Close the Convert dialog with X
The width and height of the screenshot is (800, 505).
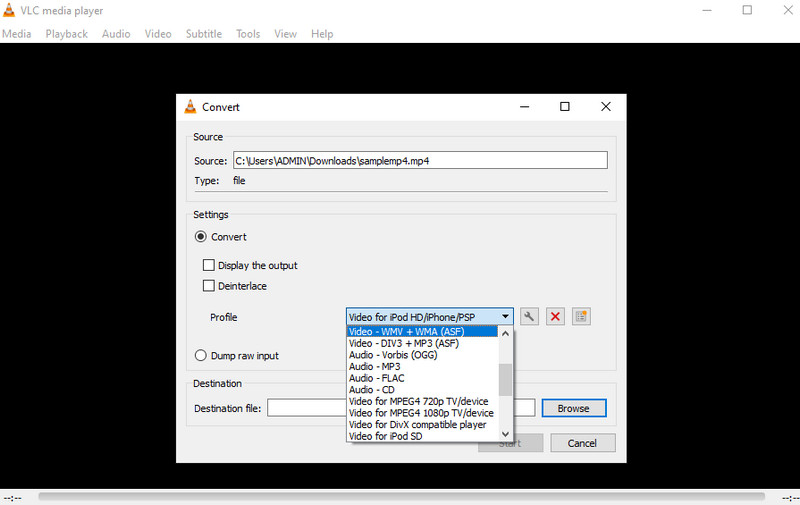[605, 107]
